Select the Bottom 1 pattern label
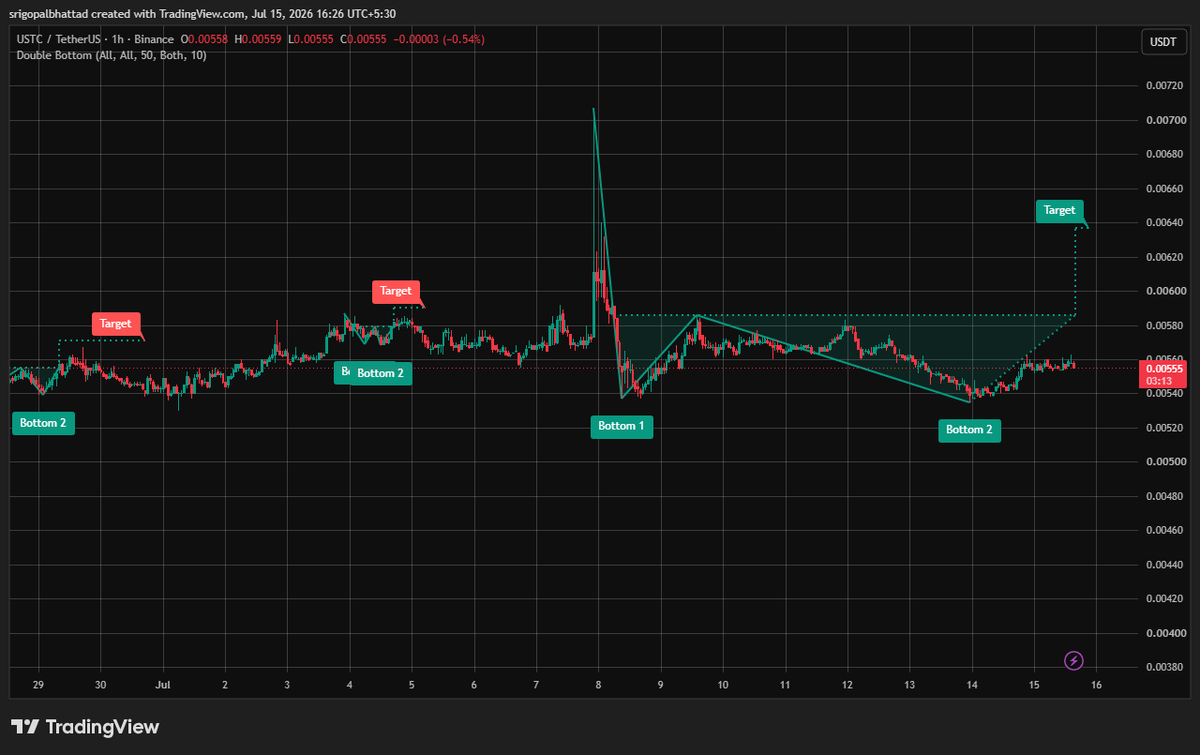This screenshot has height=755, width=1200. (x=620, y=426)
